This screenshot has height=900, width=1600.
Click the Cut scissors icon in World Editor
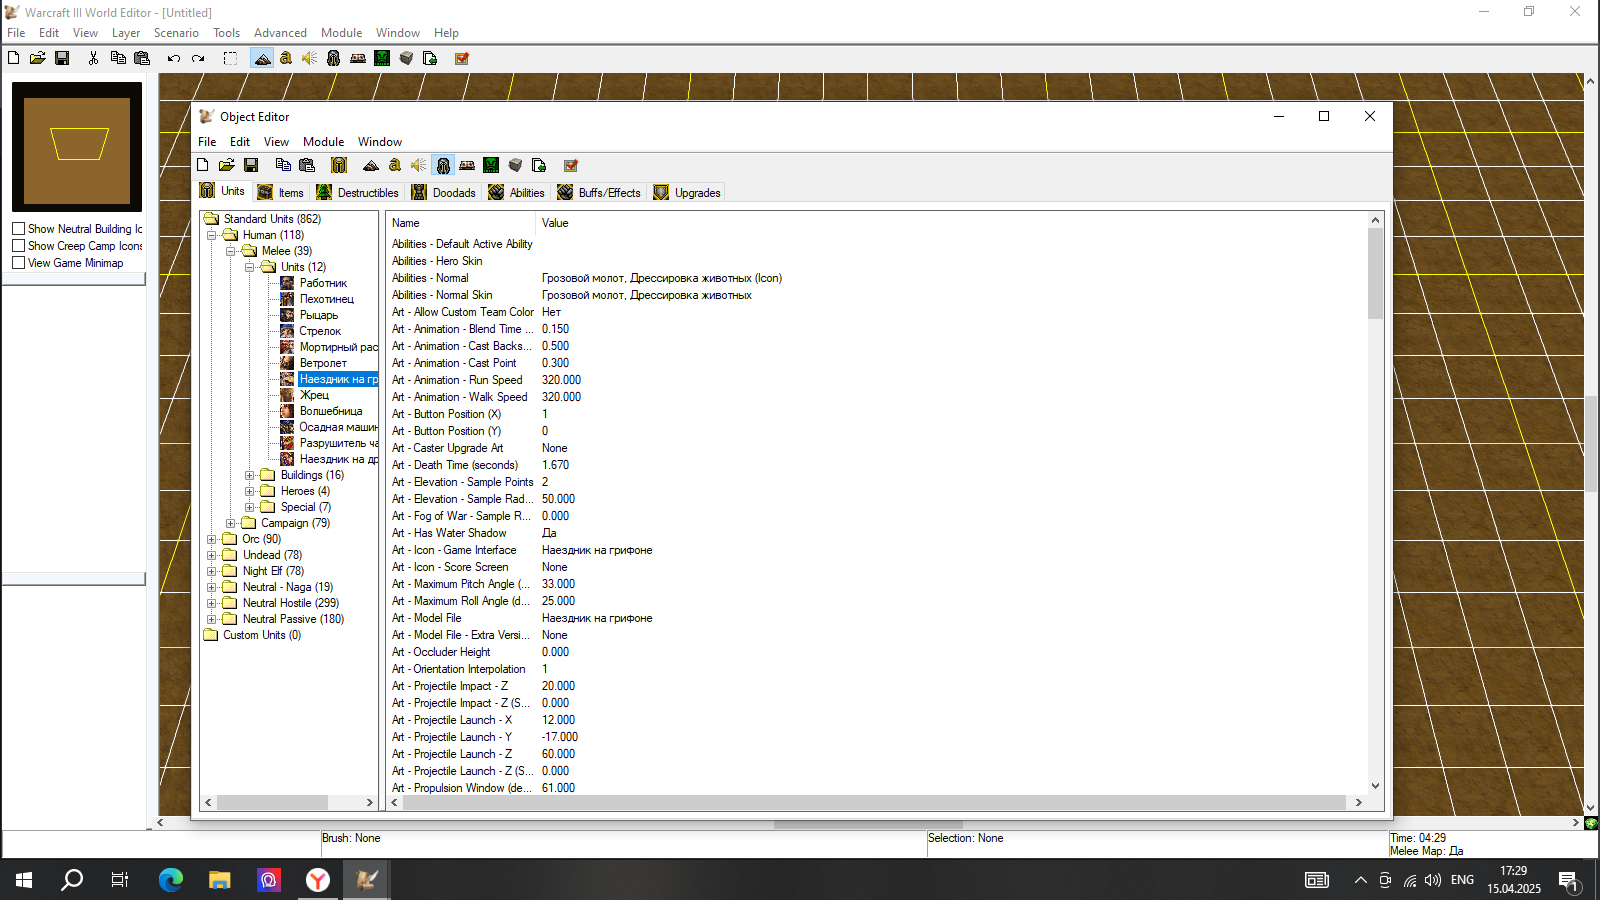click(93, 58)
